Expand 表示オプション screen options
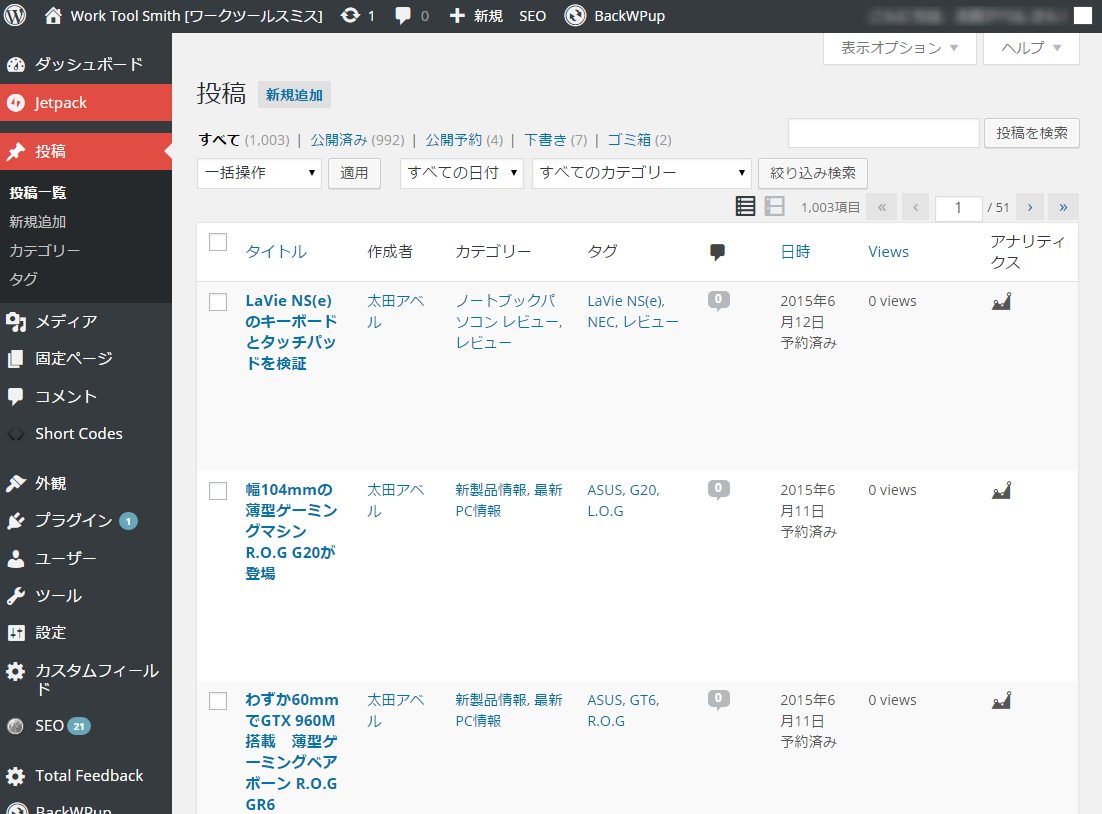Screen dimensions: 1102x814 point(900,48)
